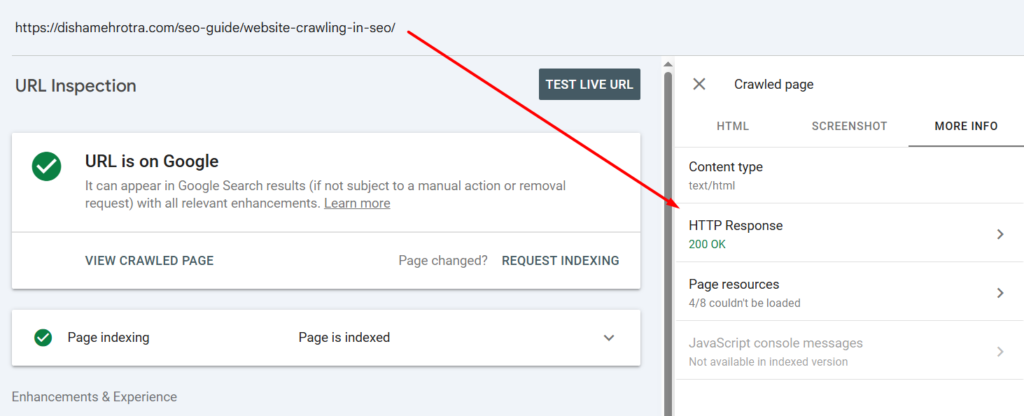Close the Crawled page panel
The image size is (1024, 416).
tap(699, 85)
